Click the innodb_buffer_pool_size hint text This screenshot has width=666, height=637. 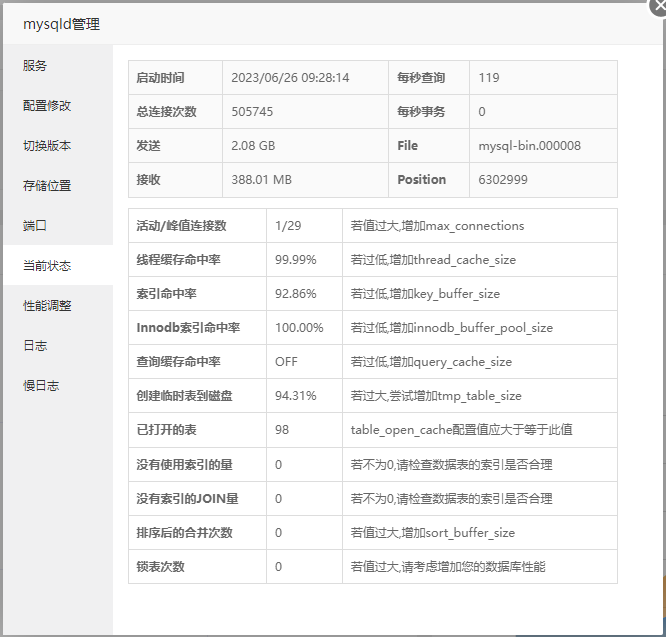click(452, 327)
